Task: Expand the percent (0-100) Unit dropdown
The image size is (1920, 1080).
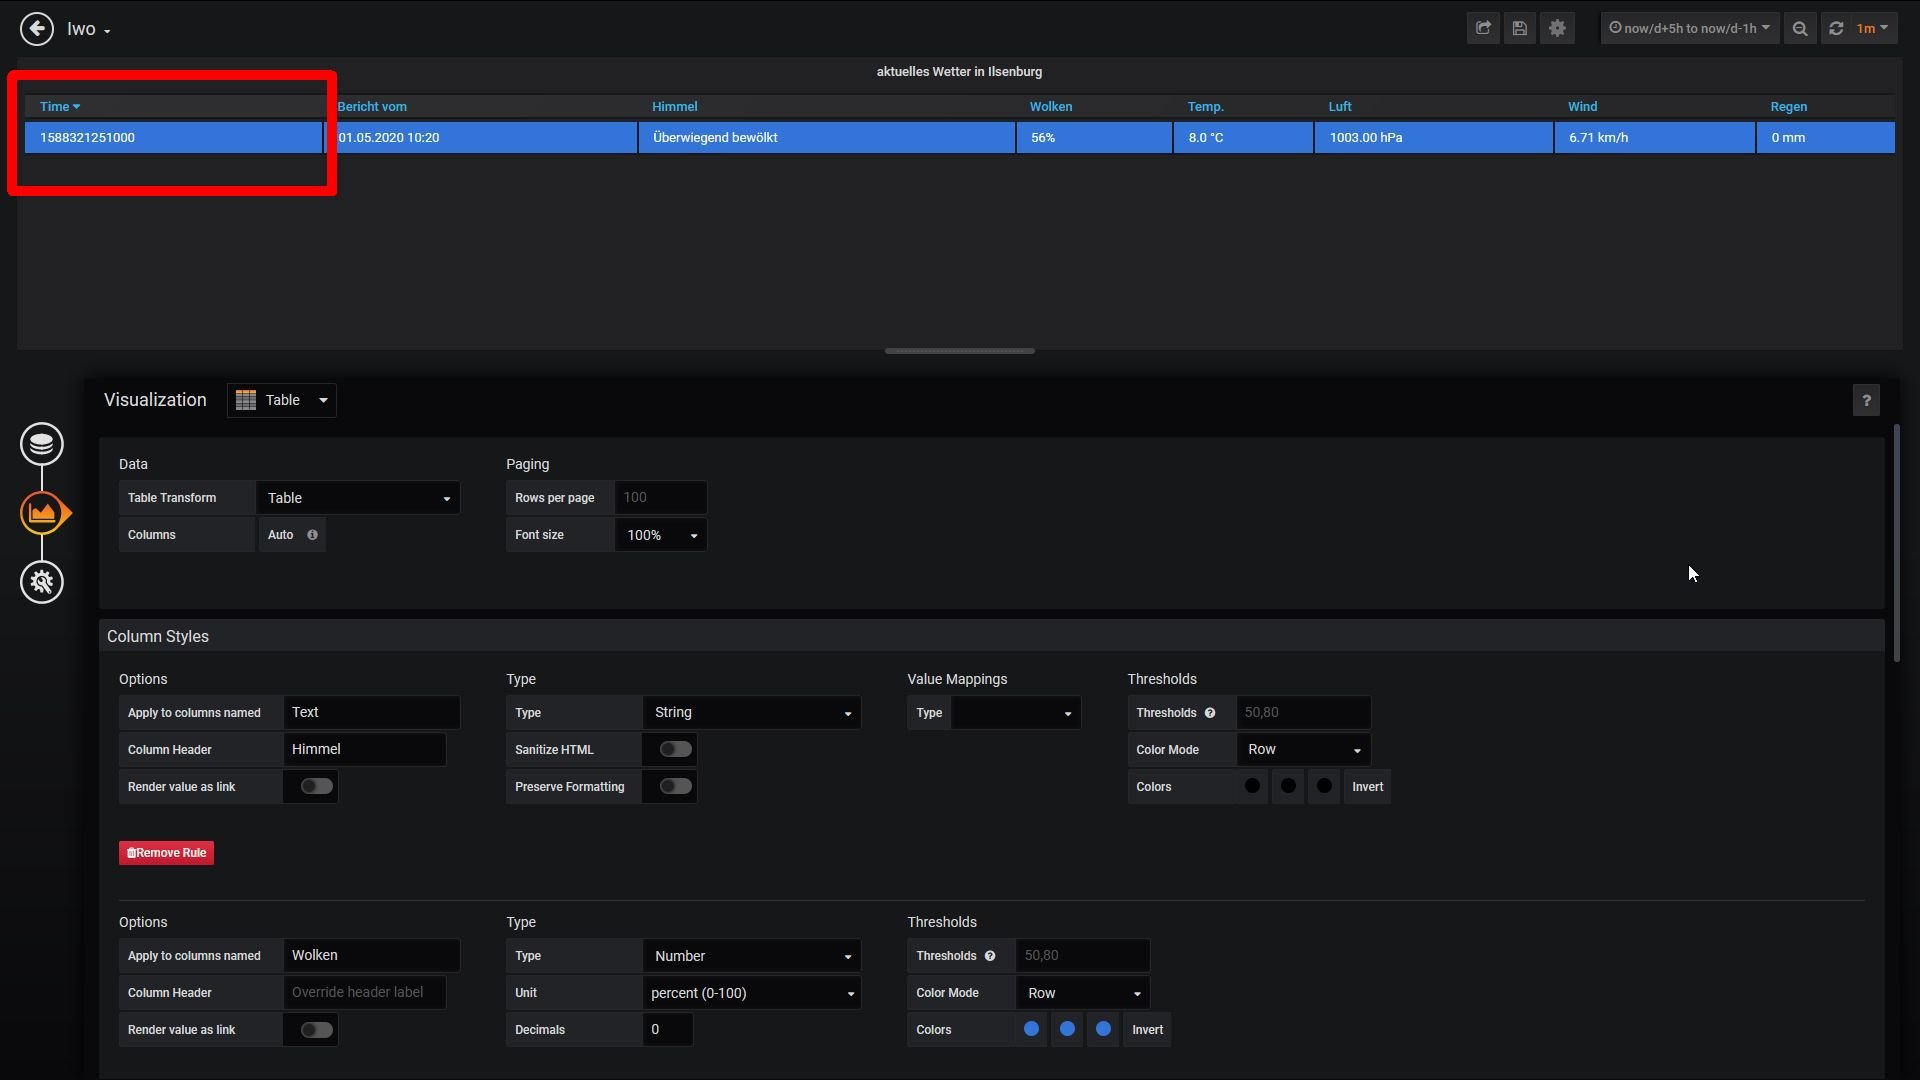Action: point(751,993)
